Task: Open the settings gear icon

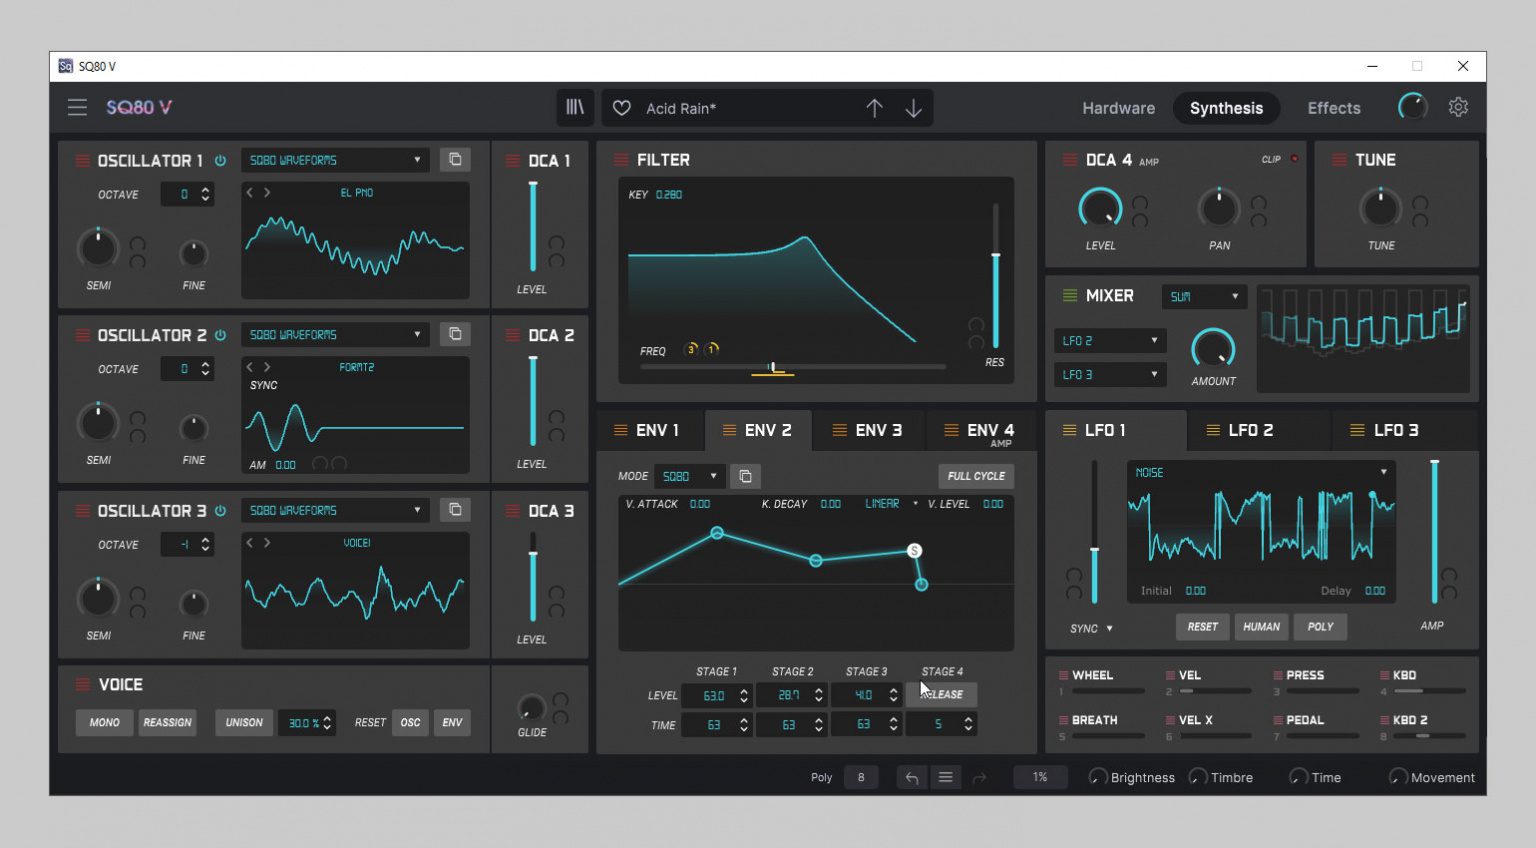Action: pos(1458,107)
